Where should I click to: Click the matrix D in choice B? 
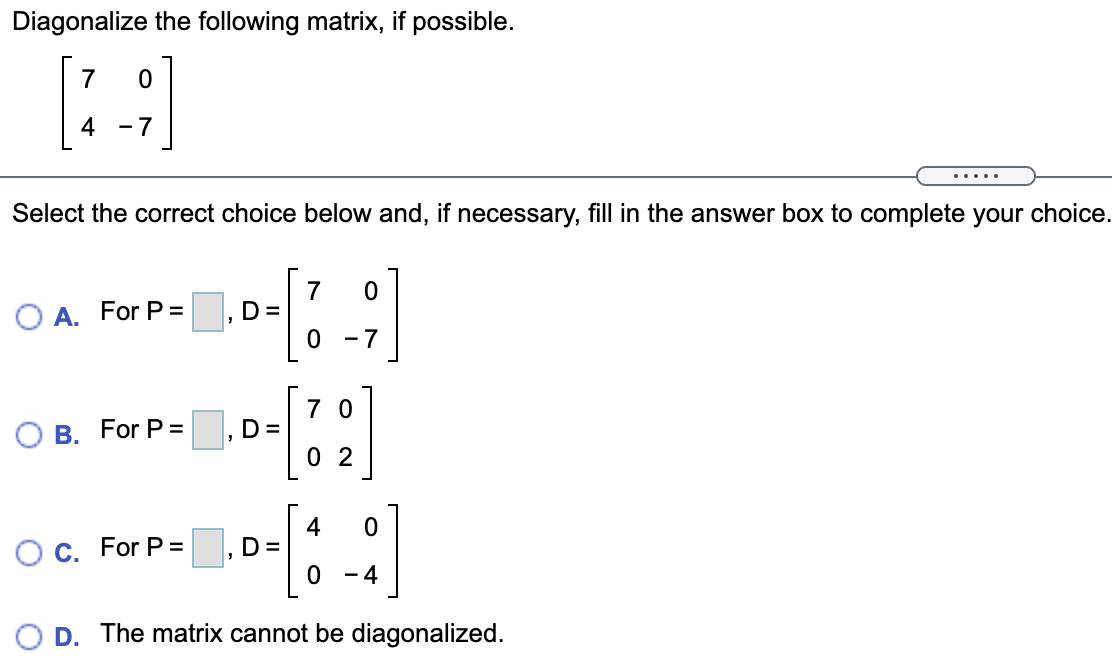330,430
